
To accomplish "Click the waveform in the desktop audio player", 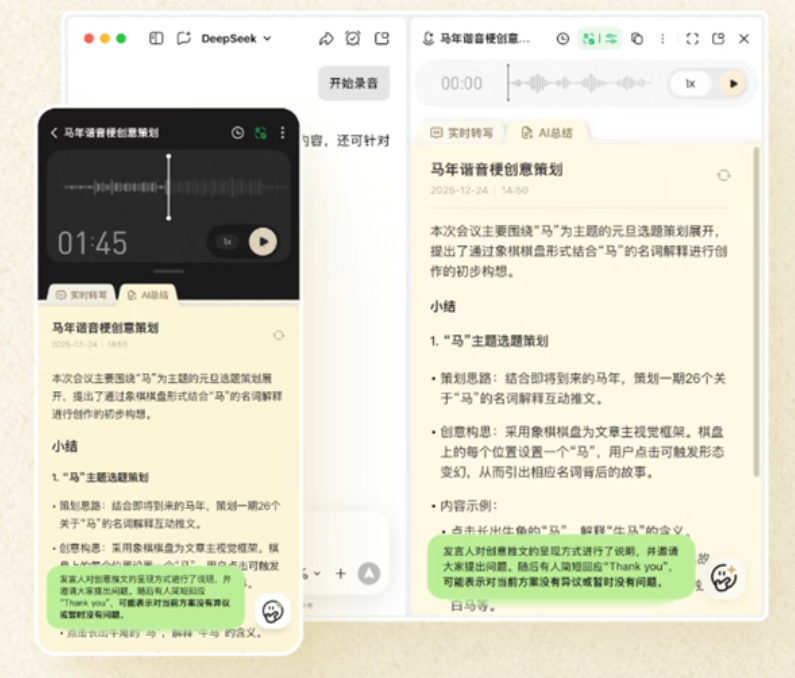I will pos(579,83).
